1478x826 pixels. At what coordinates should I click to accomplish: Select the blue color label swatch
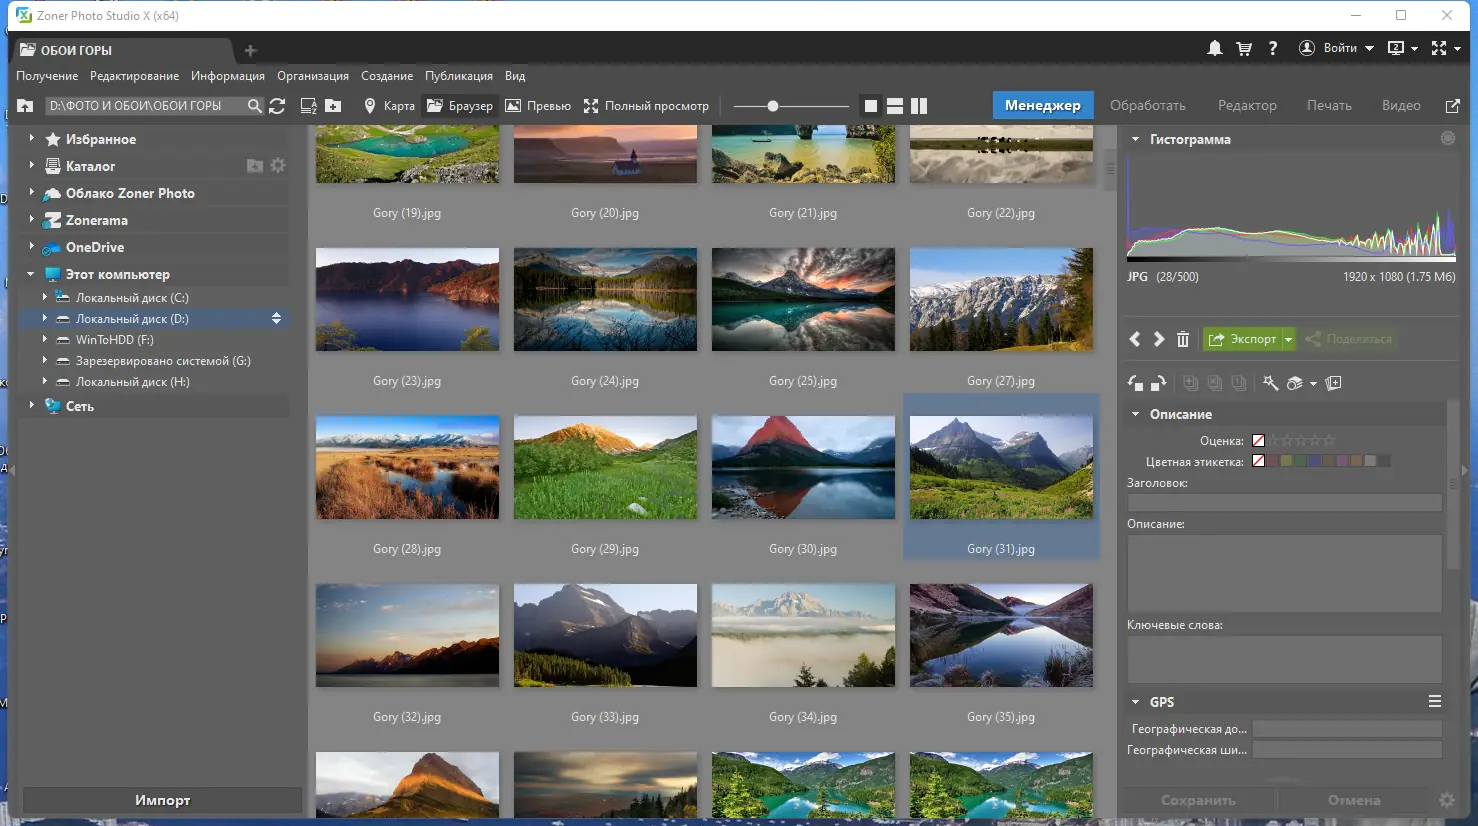(1314, 461)
